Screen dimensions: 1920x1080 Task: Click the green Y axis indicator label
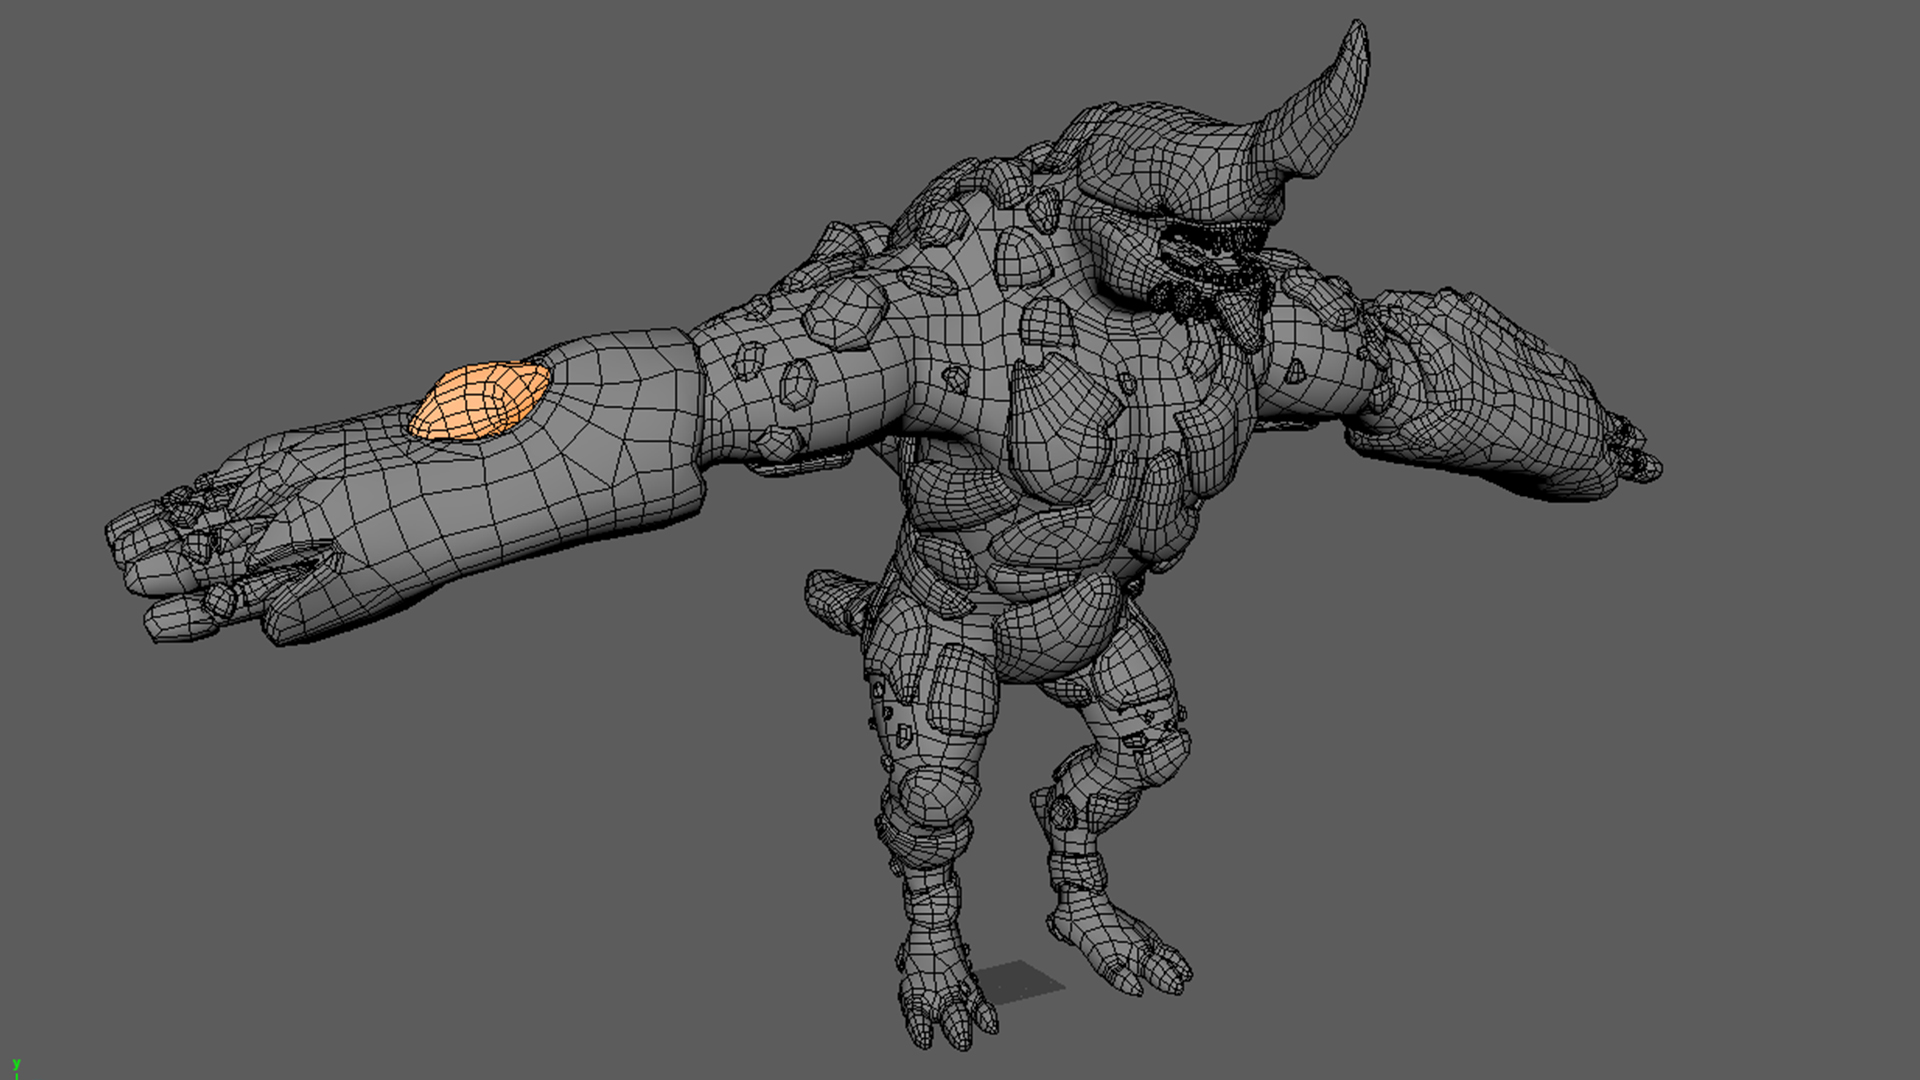[x=15, y=1065]
